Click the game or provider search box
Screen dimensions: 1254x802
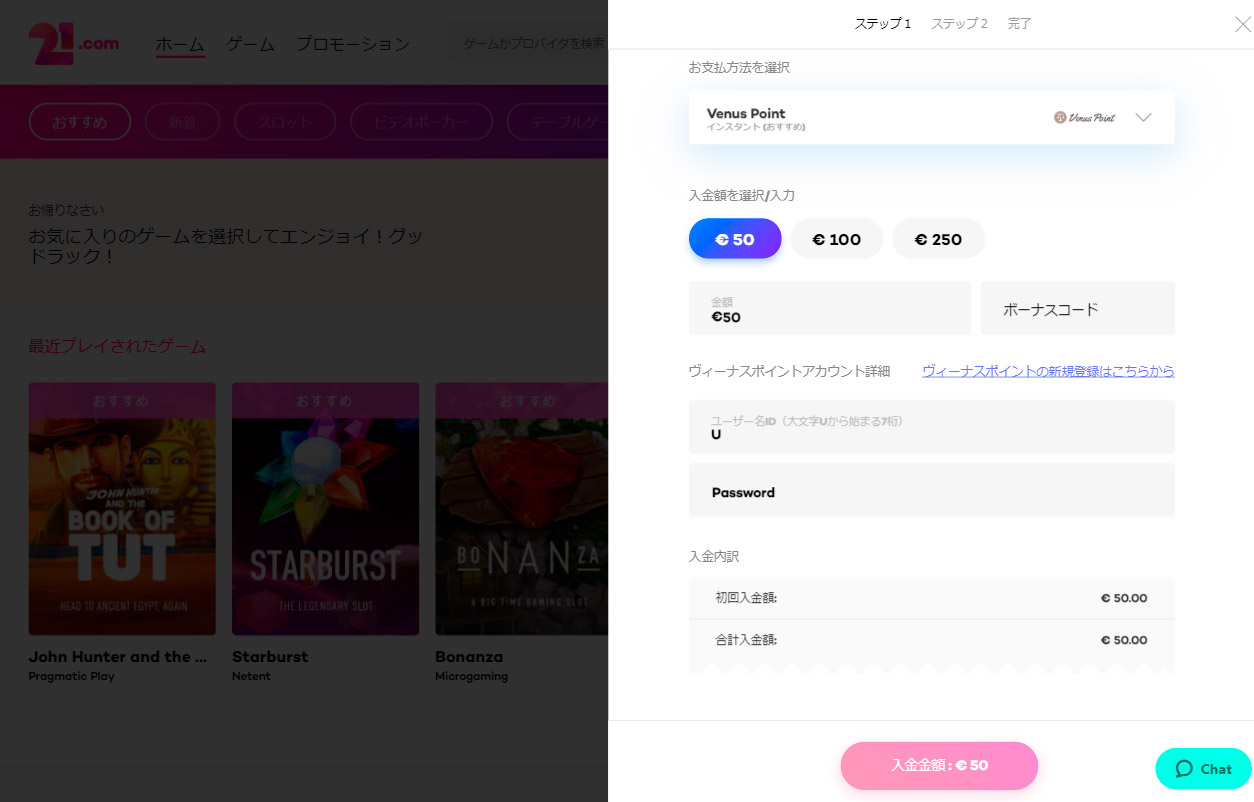coord(530,44)
